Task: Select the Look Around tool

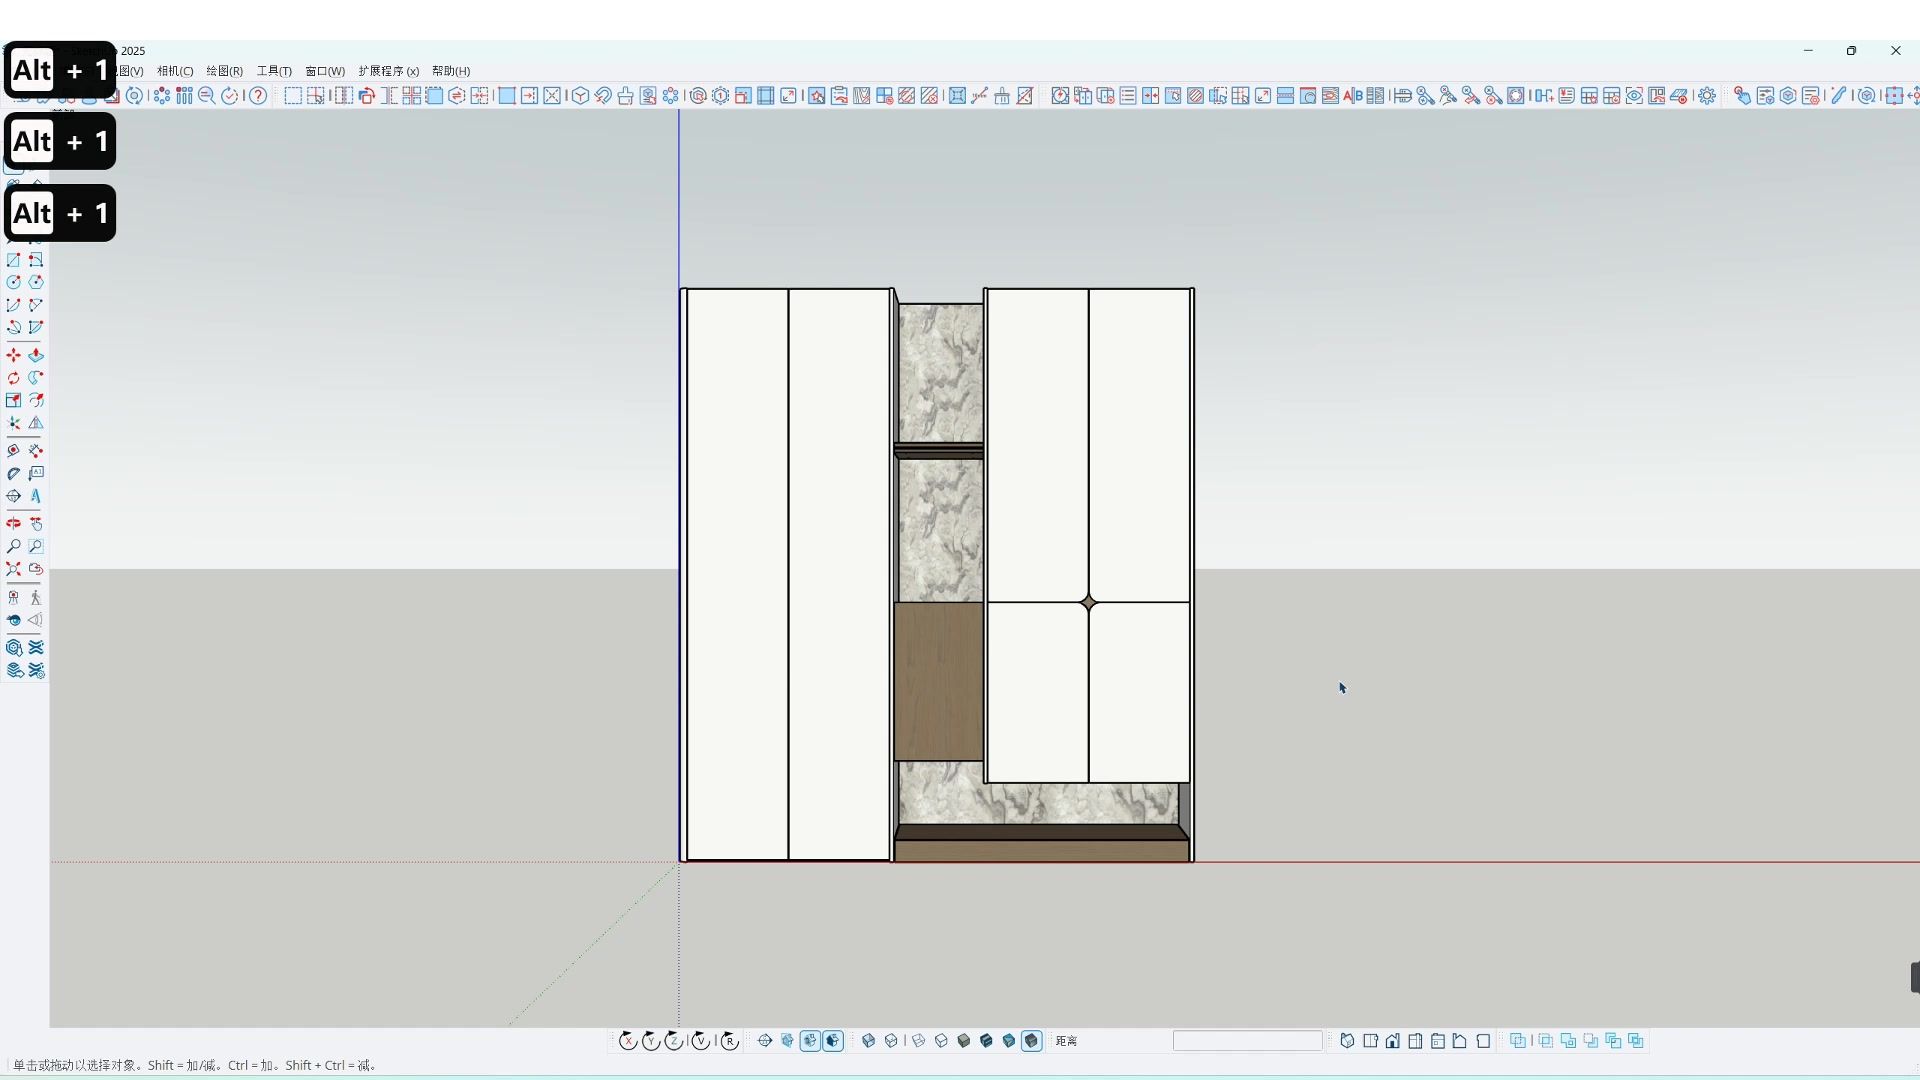Action: point(13,620)
